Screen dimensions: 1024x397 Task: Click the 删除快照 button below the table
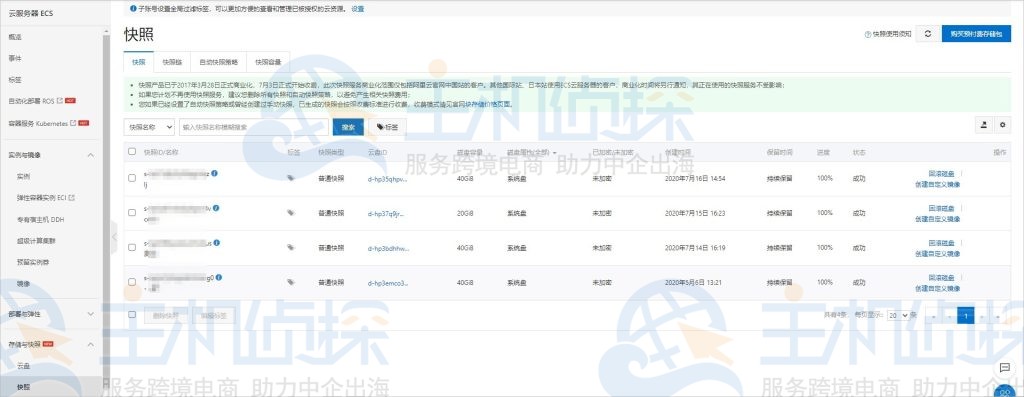click(165, 315)
